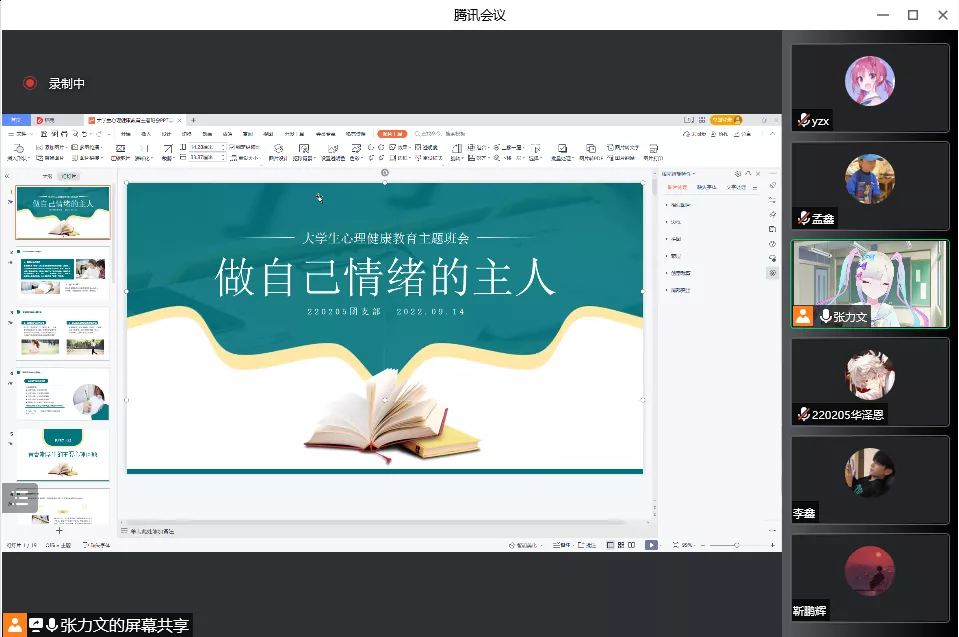The height and width of the screenshot is (637, 959).
Task: Click the crop picture tool icon
Action: pyautogui.click(x=119, y=147)
